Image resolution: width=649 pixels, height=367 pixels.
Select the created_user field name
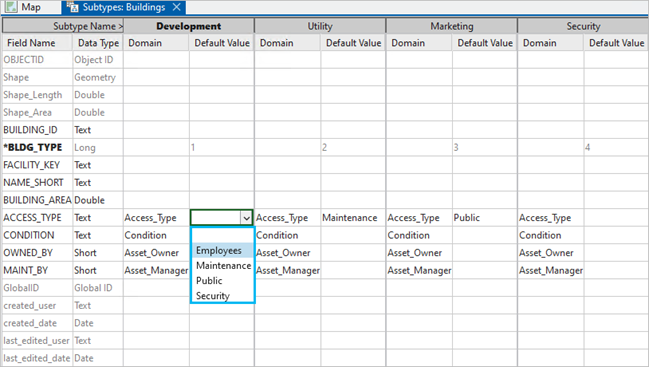pyautogui.click(x=37, y=306)
